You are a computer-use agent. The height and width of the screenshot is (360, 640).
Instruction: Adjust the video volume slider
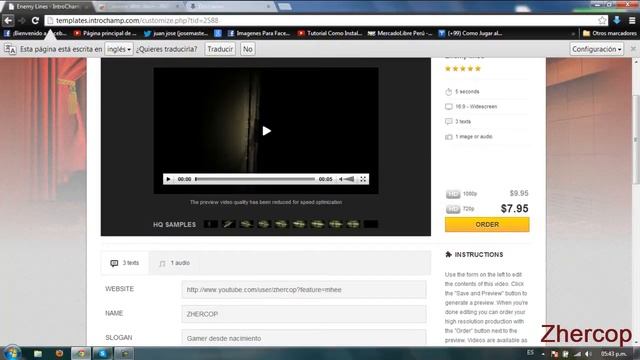click(x=349, y=179)
